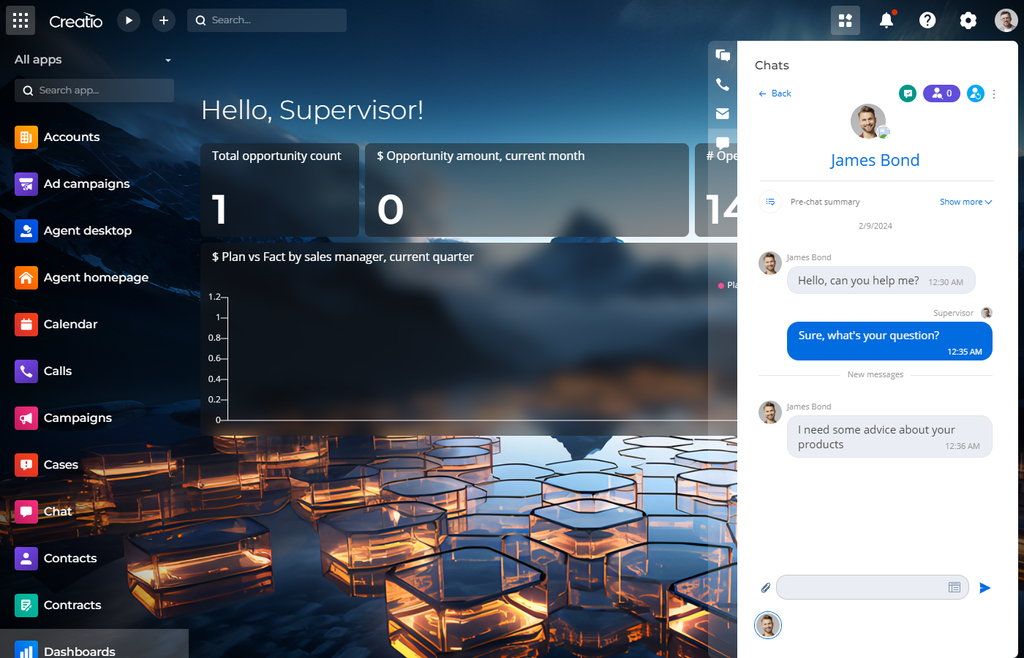Viewport: 1024px width, 658px height.
Task: Click James Bond's large profile photo
Action: coord(868,121)
